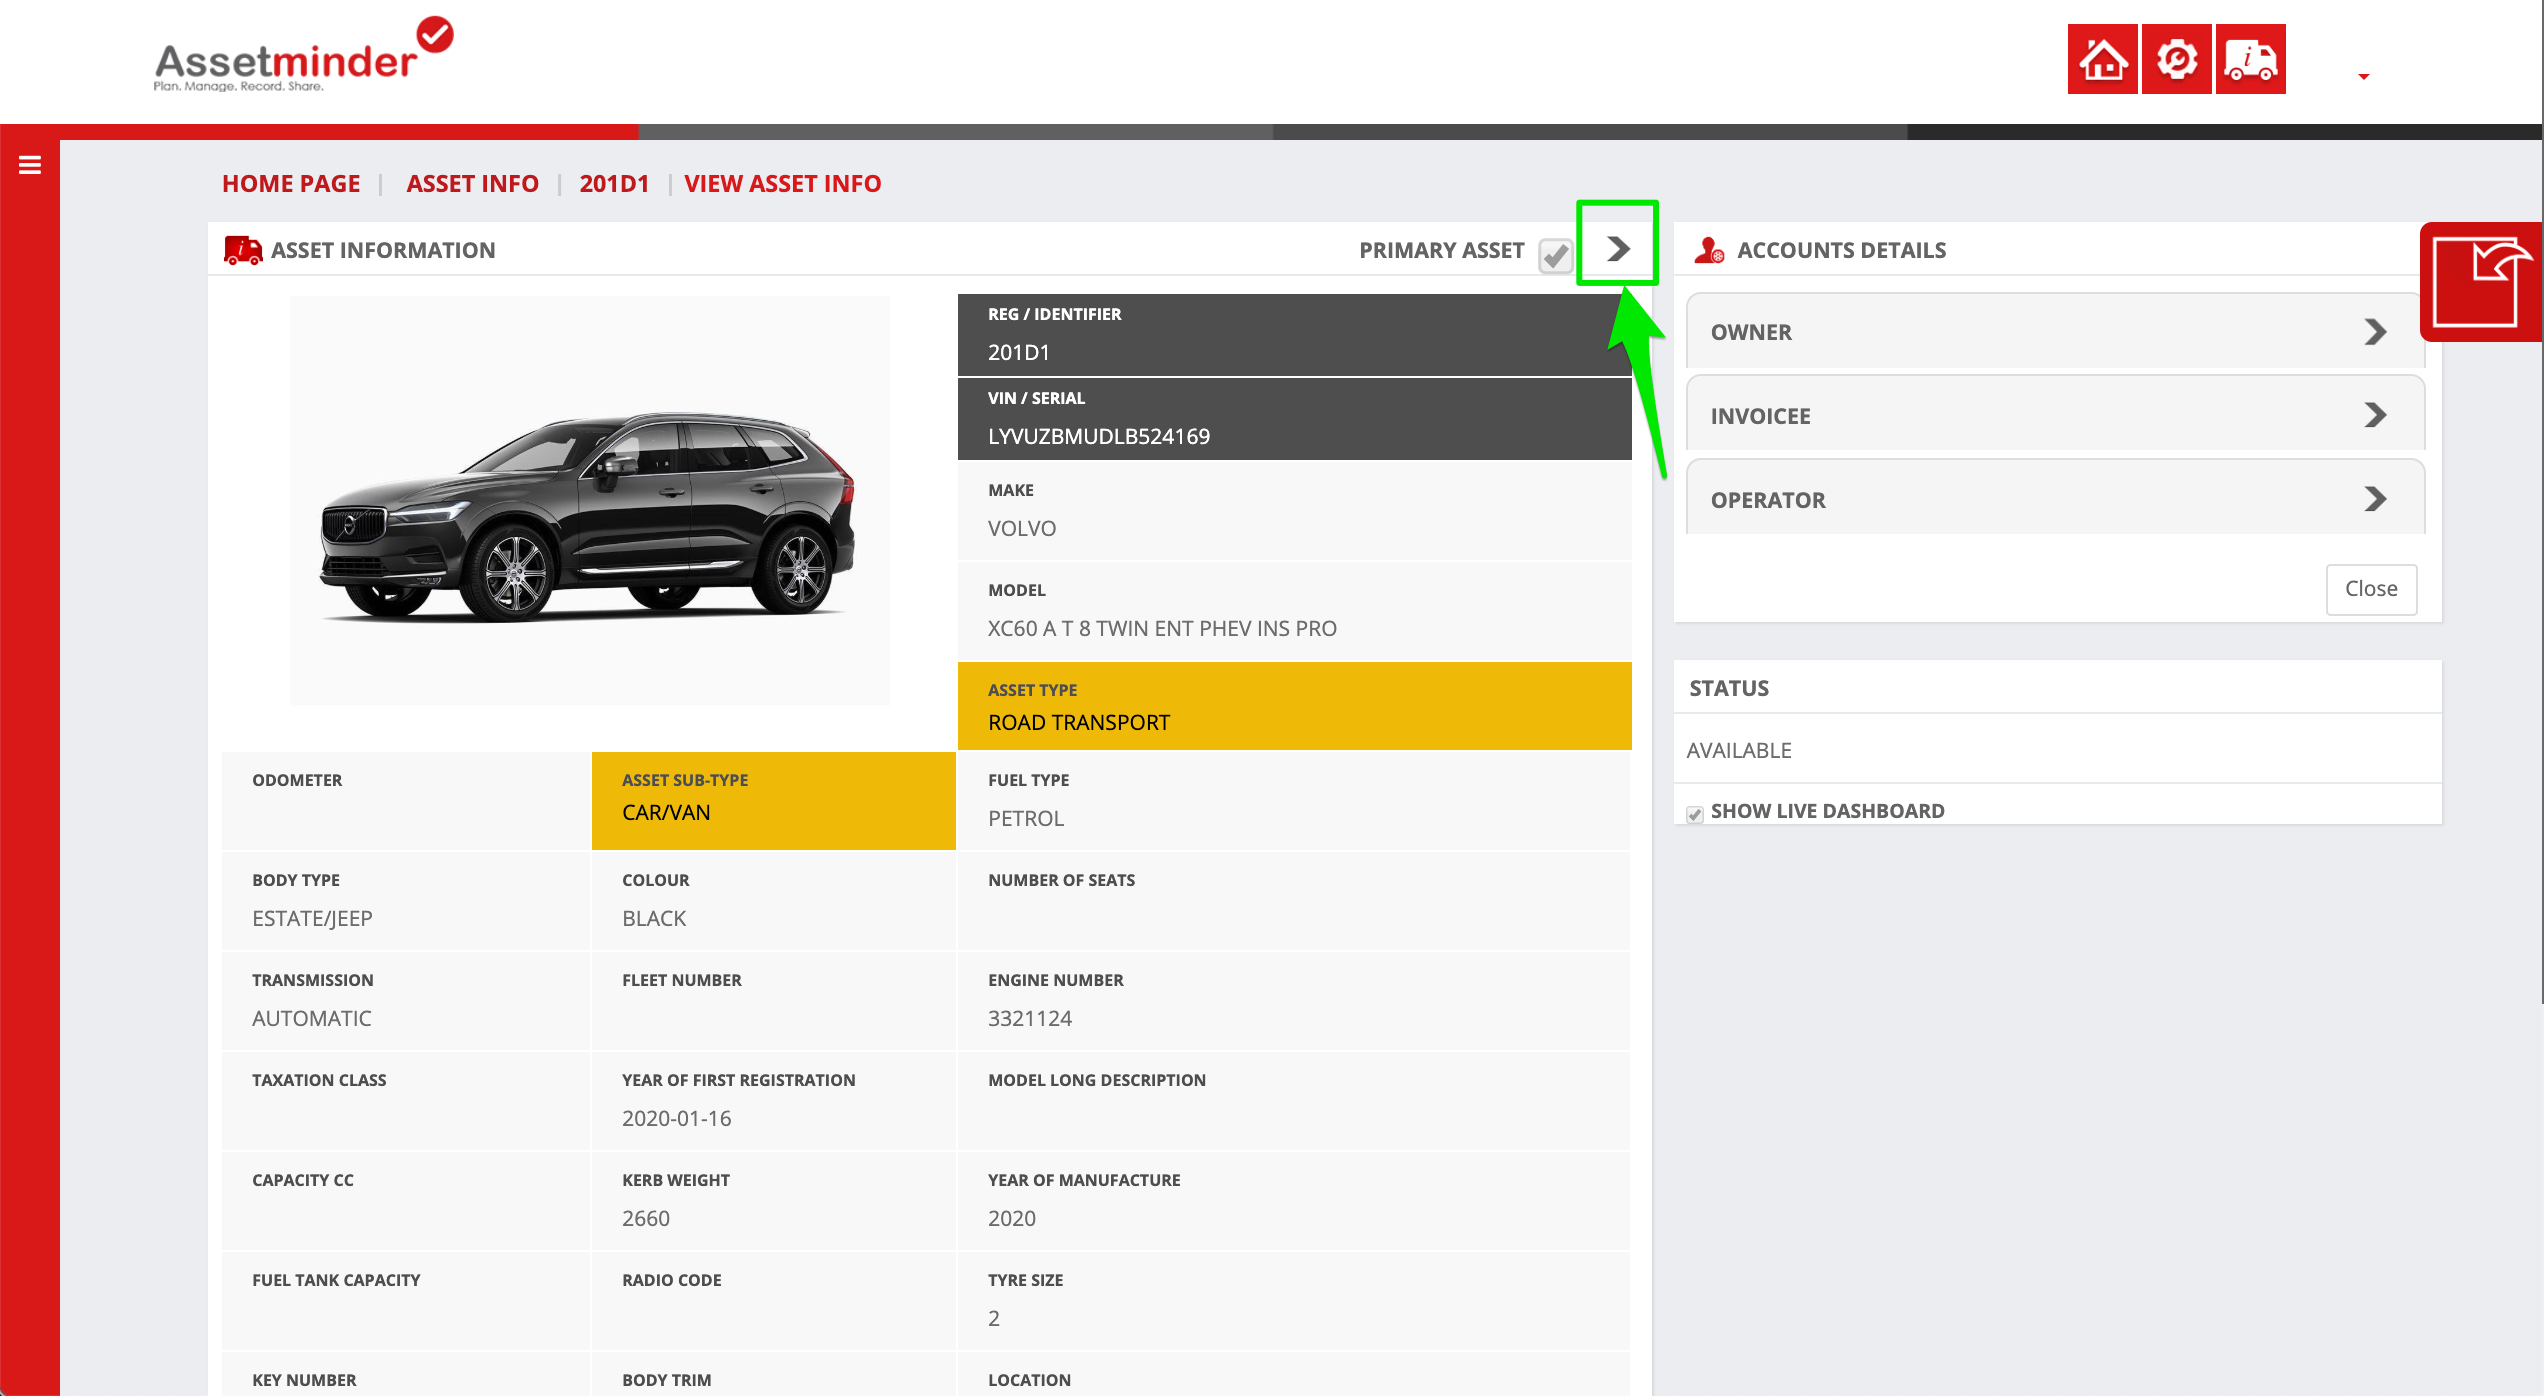
Task: Toggle Show Live Dashboard checkbox
Action: 1694,813
